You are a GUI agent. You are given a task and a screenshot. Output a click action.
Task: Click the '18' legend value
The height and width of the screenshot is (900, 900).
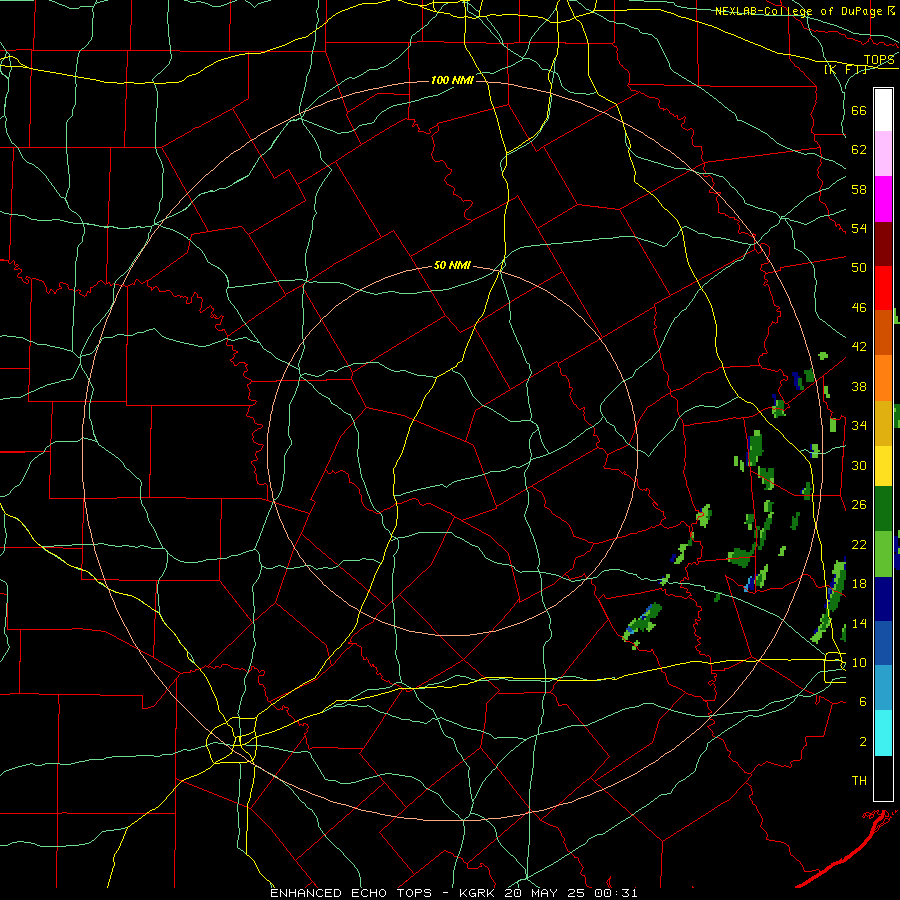click(859, 584)
